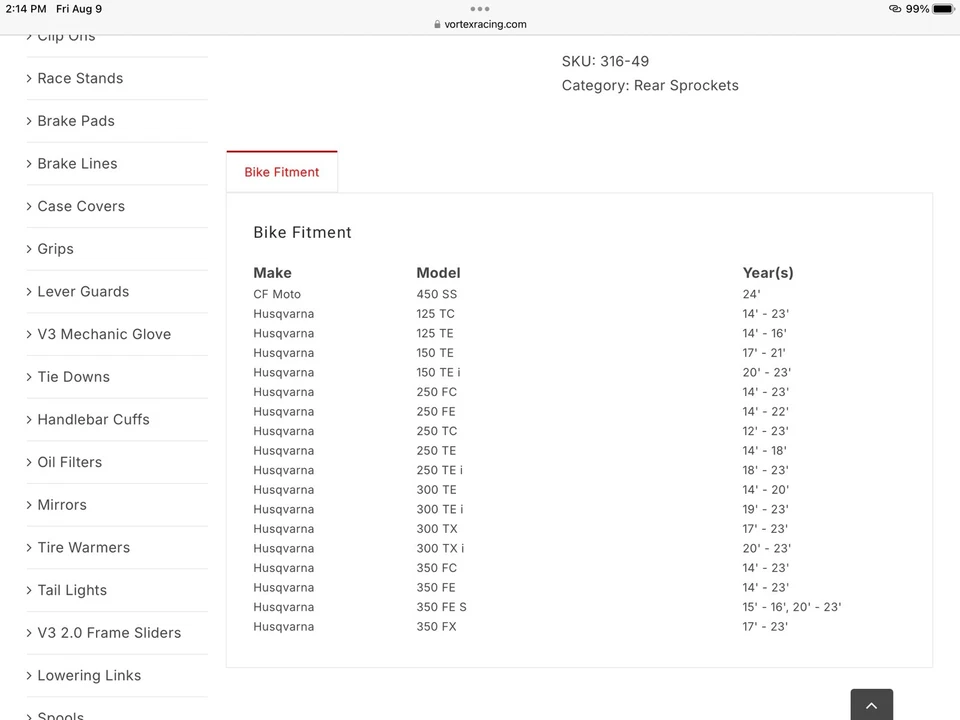Screen dimensions: 960x720
Task: Tap the 2:14 PM clock in status bar
Action: (26, 9)
